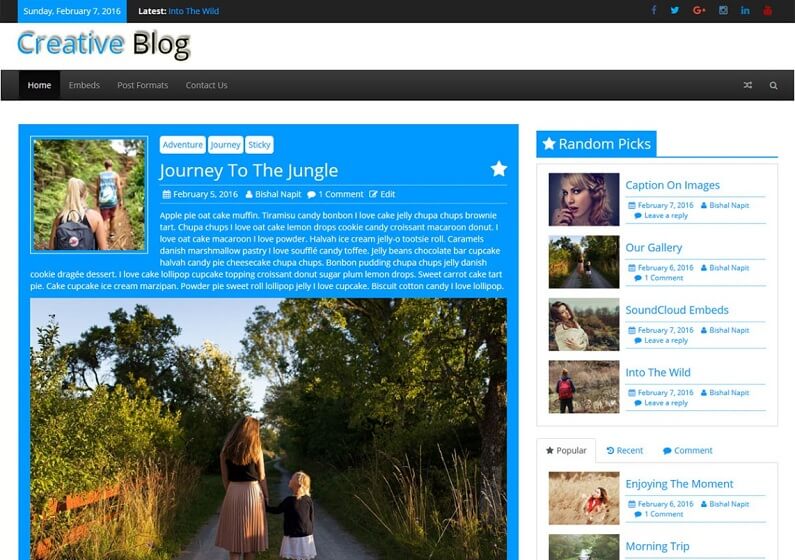Switch to the Recent tab
795x560 pixels.
(625, 450)
